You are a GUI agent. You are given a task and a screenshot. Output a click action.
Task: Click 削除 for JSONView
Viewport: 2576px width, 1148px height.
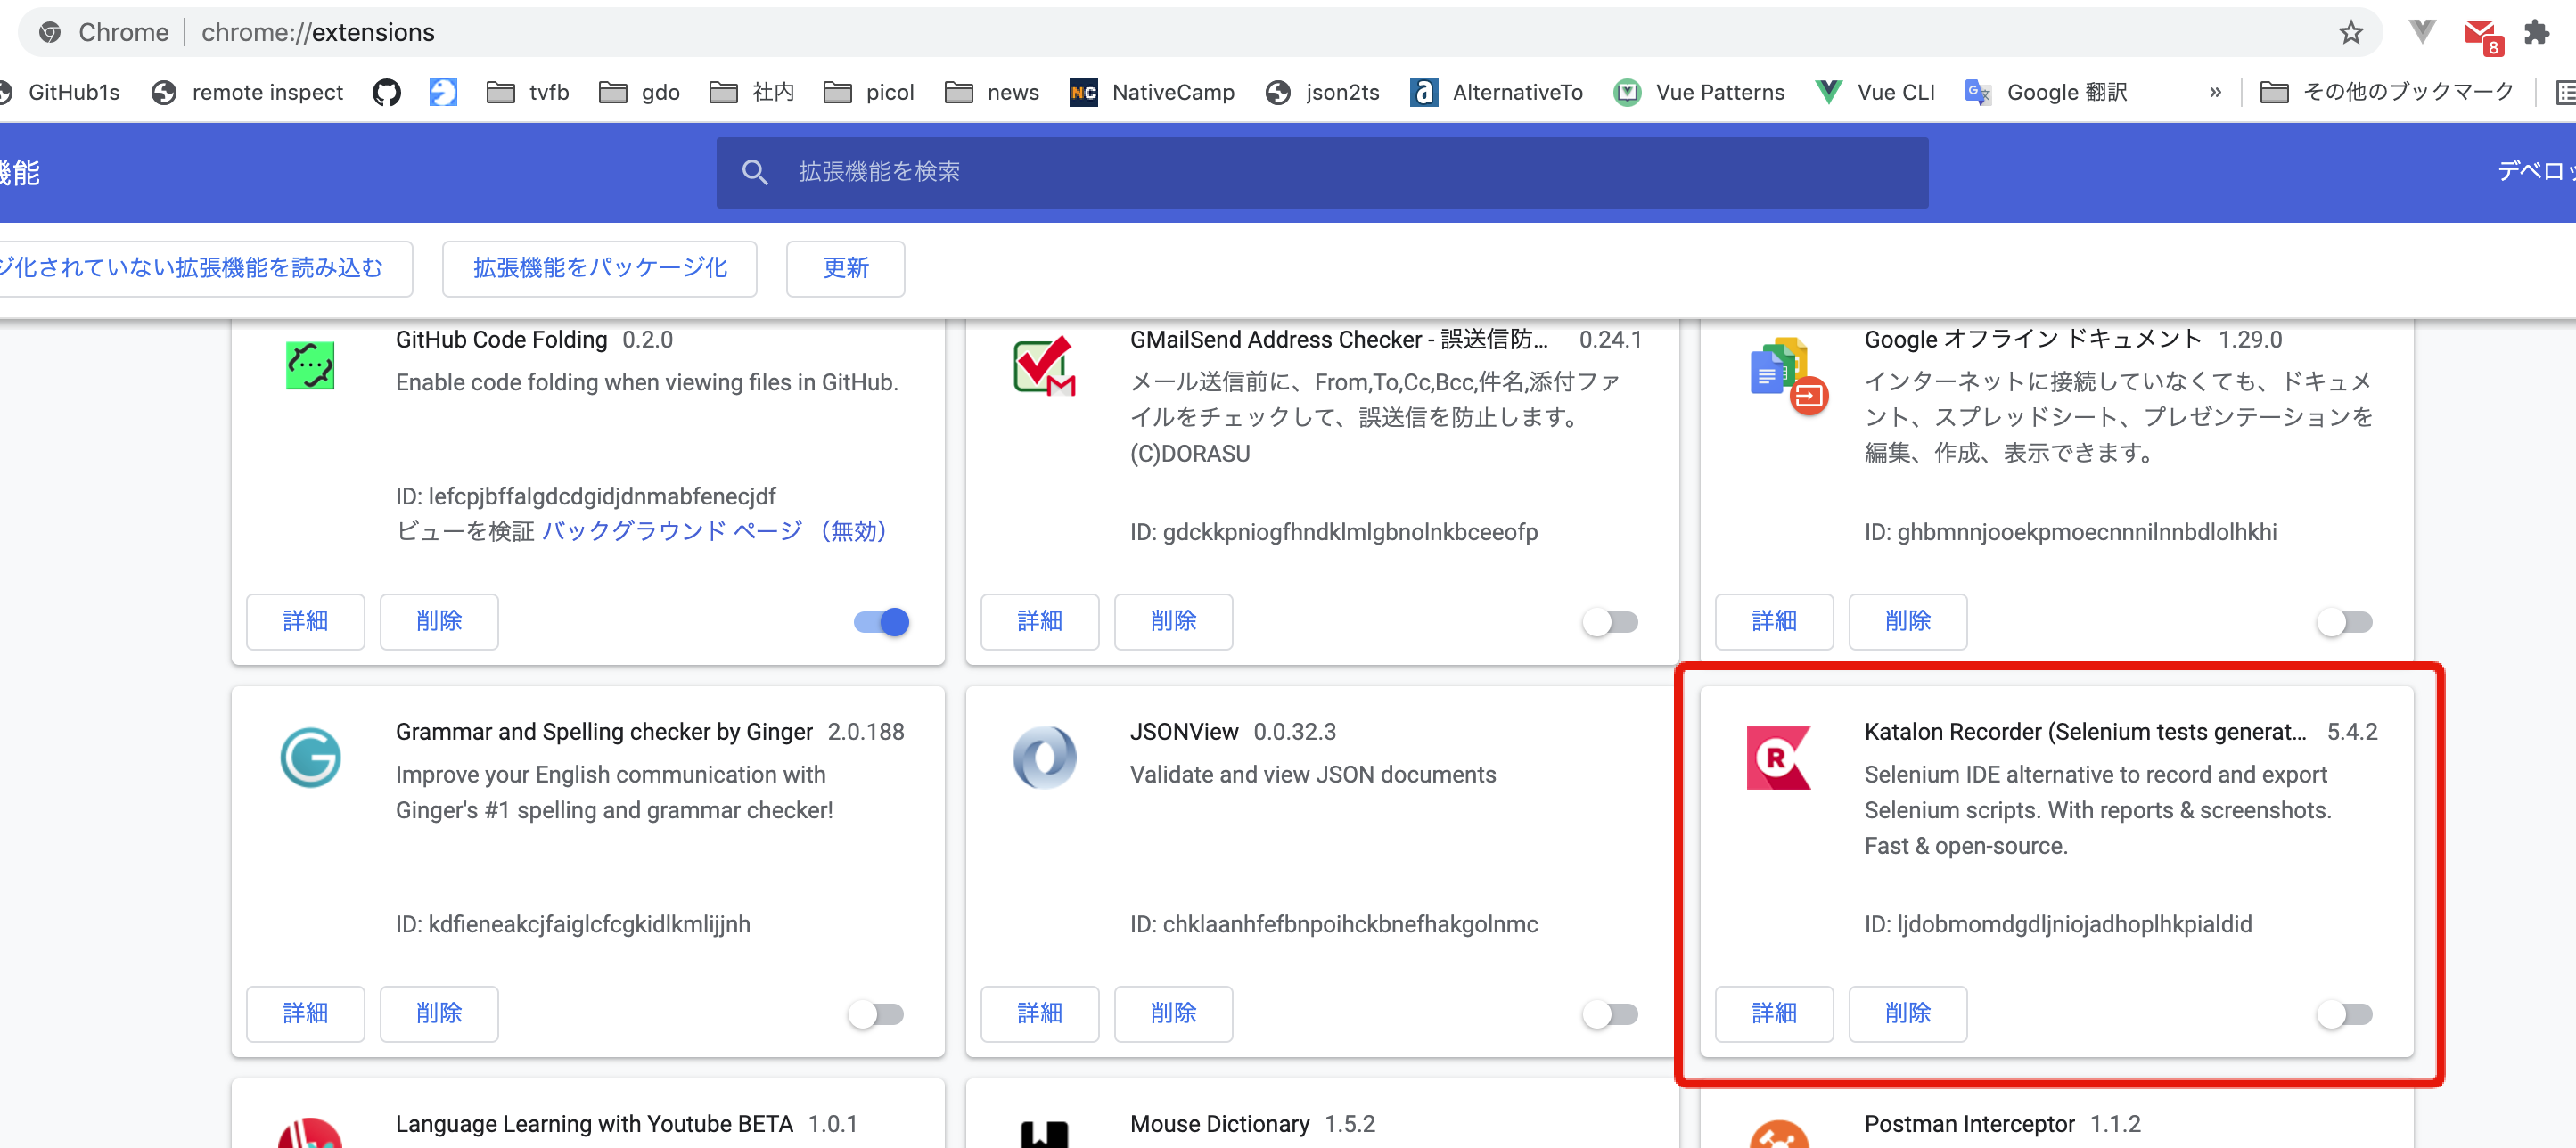pos(1173,1013)
